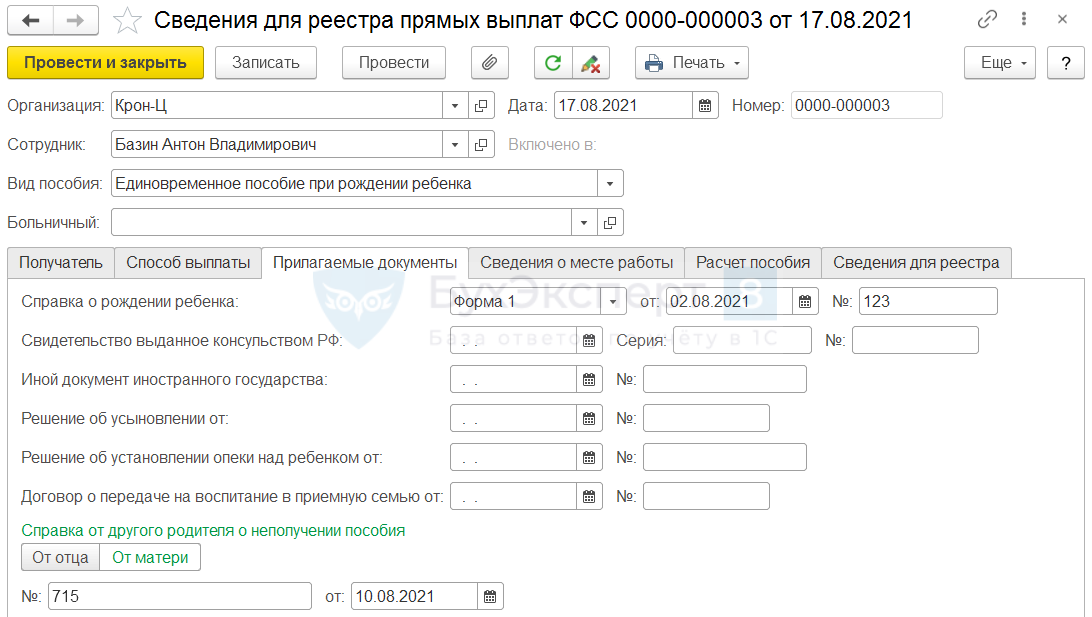This screenshot has width=1092, height=617.
Task: Switch to the Расчет пособия tab
Action: [x=753, y=263]
